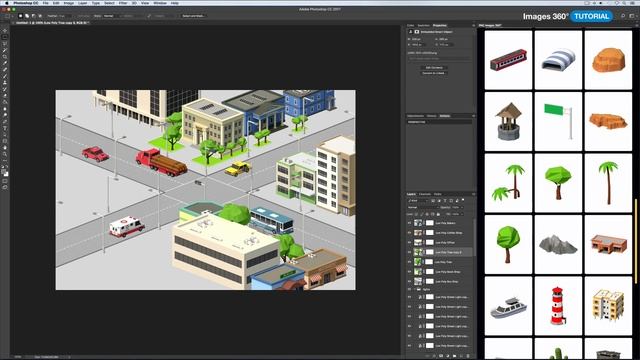Image resolution: width=640 pixels, height=360 pixels.
Task: Click Add to Selection mode icon
Action: point(27,16)
